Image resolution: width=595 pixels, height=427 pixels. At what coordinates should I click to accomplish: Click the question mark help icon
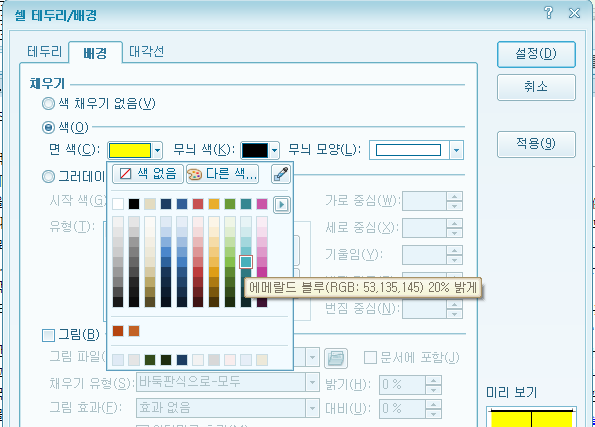(x=548, y=13)
